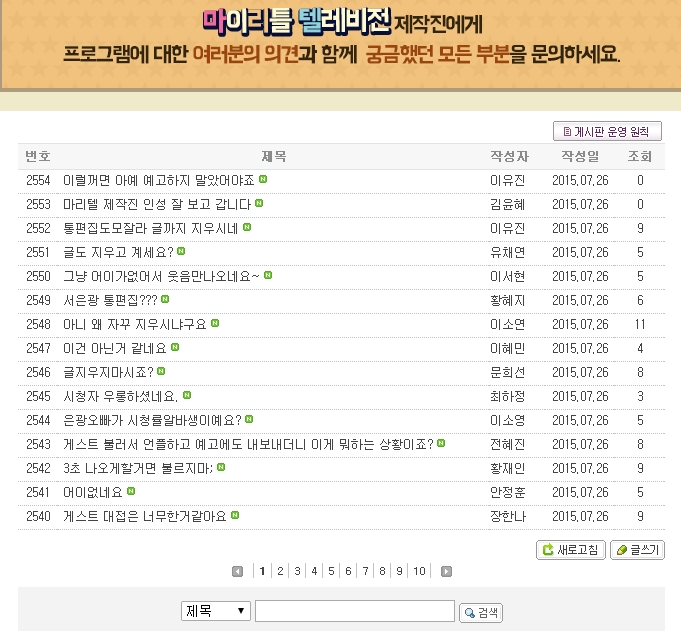Open post '마리텔 제작진 인성 잘 보고 갑니다'

157,204
